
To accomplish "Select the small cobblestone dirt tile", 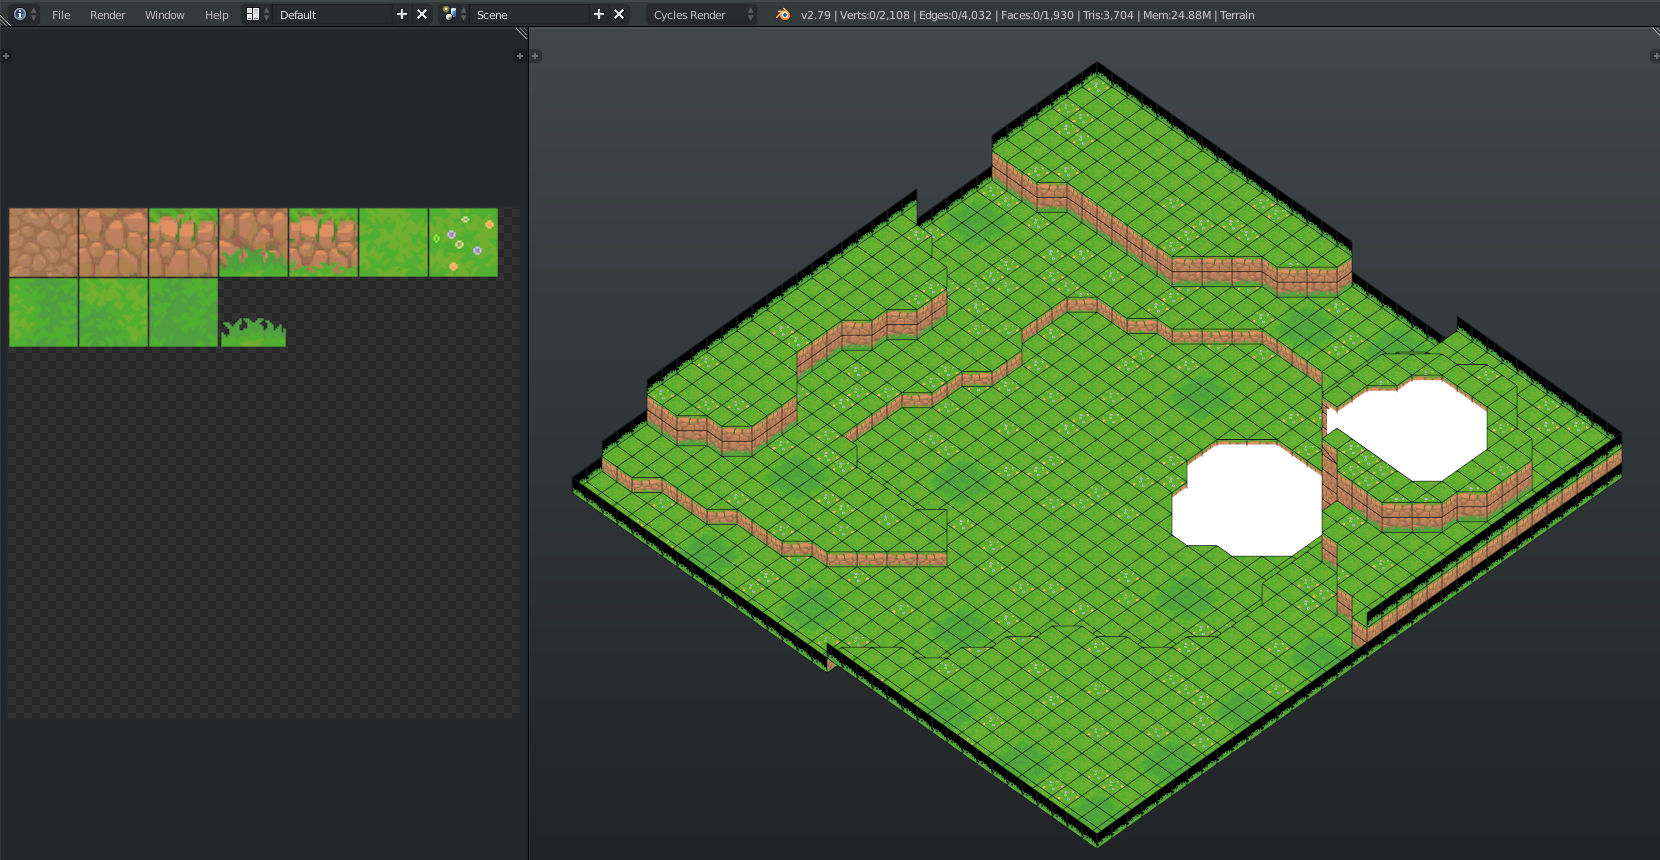I will (x=44, y=243).
